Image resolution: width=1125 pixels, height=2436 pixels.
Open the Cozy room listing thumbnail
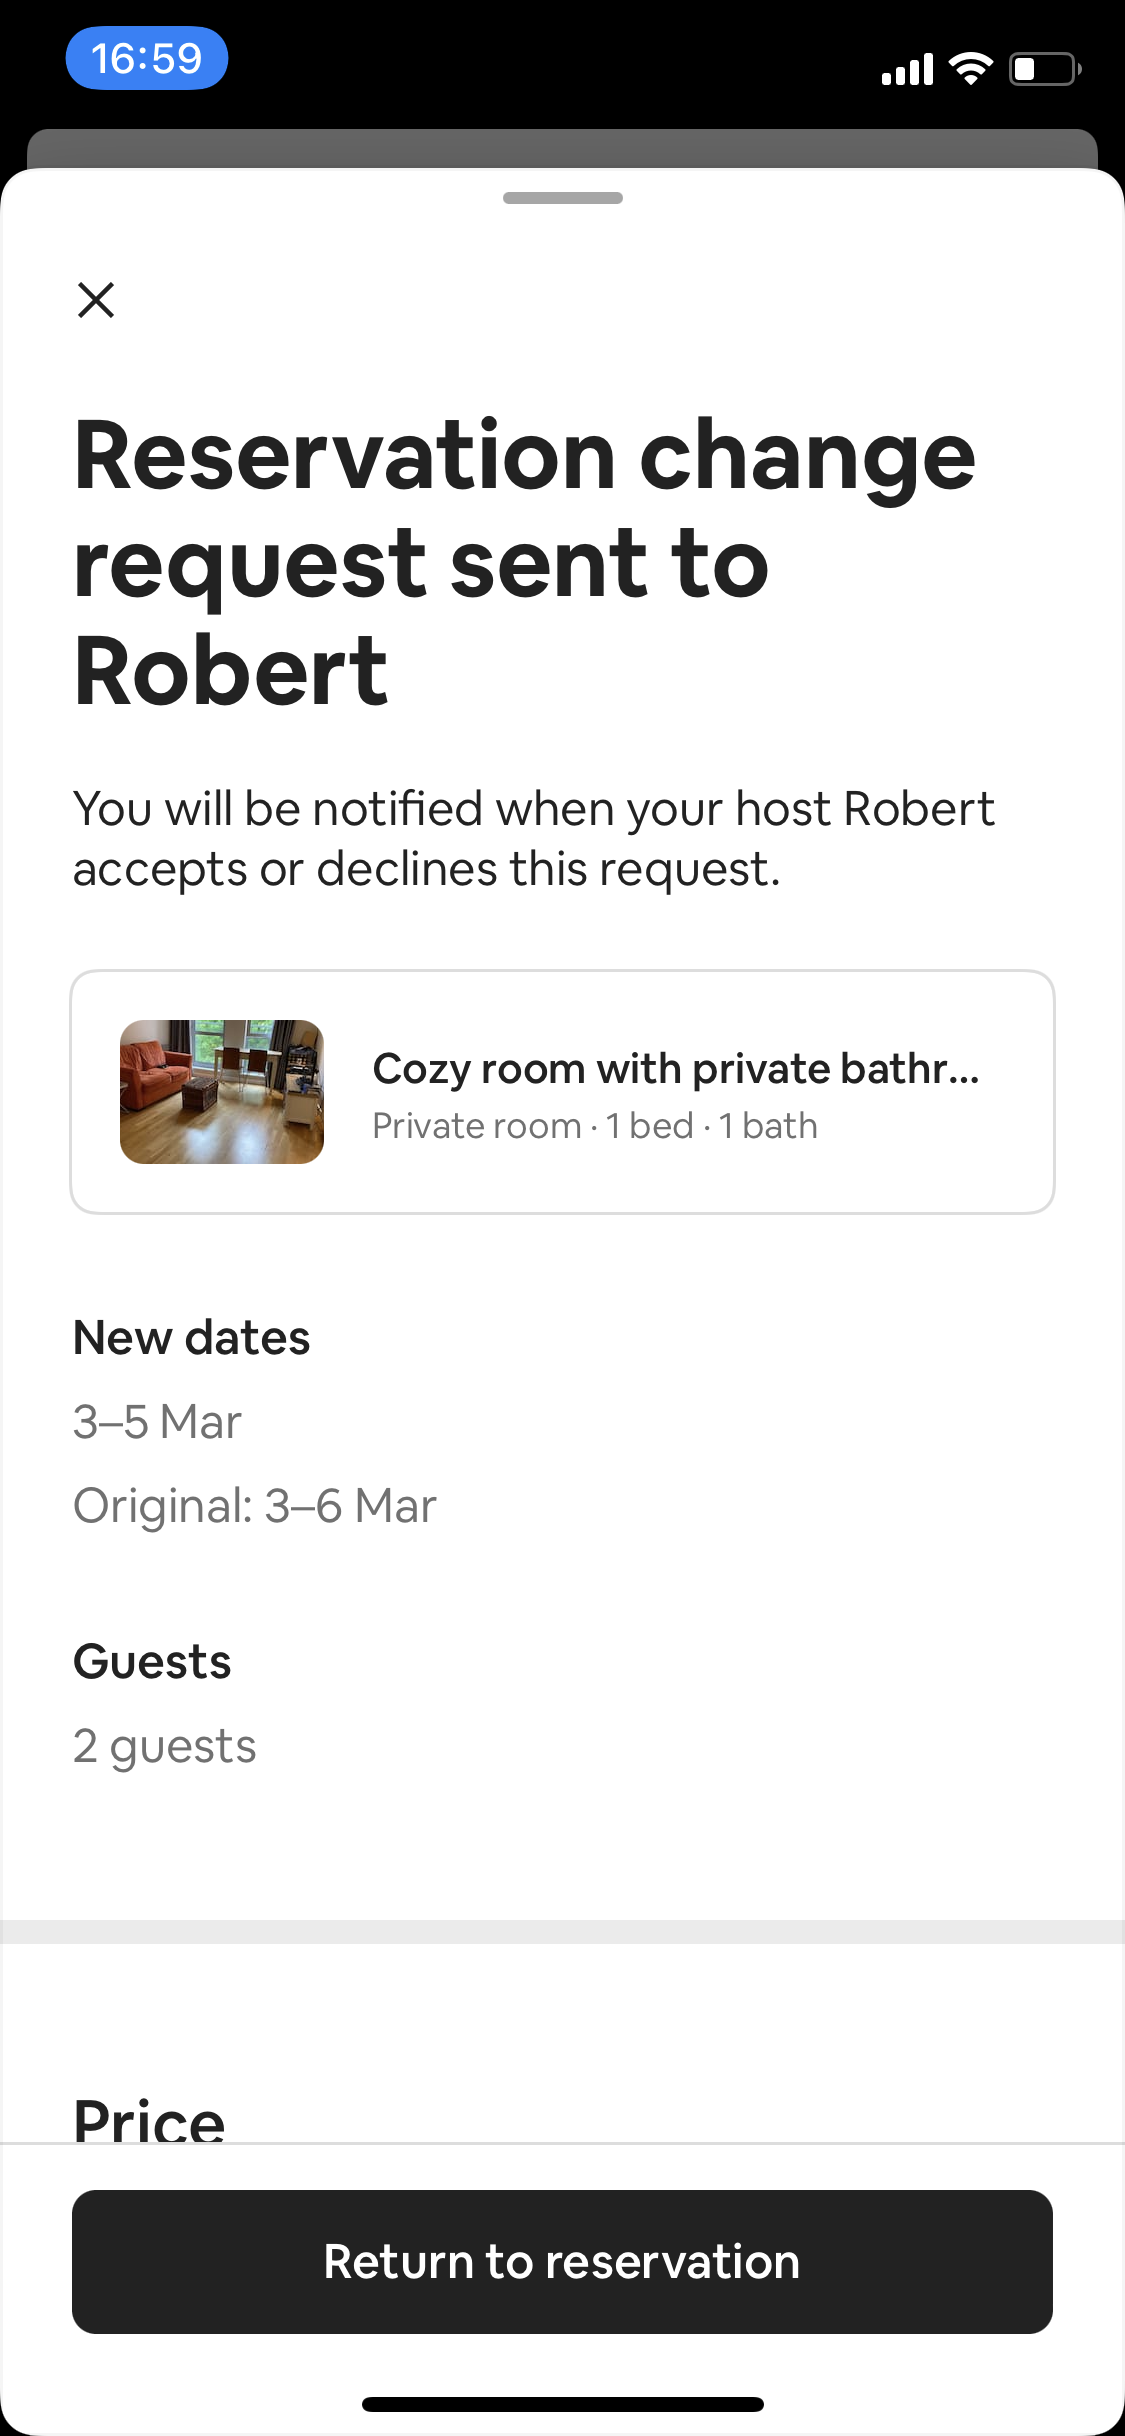222,1091
